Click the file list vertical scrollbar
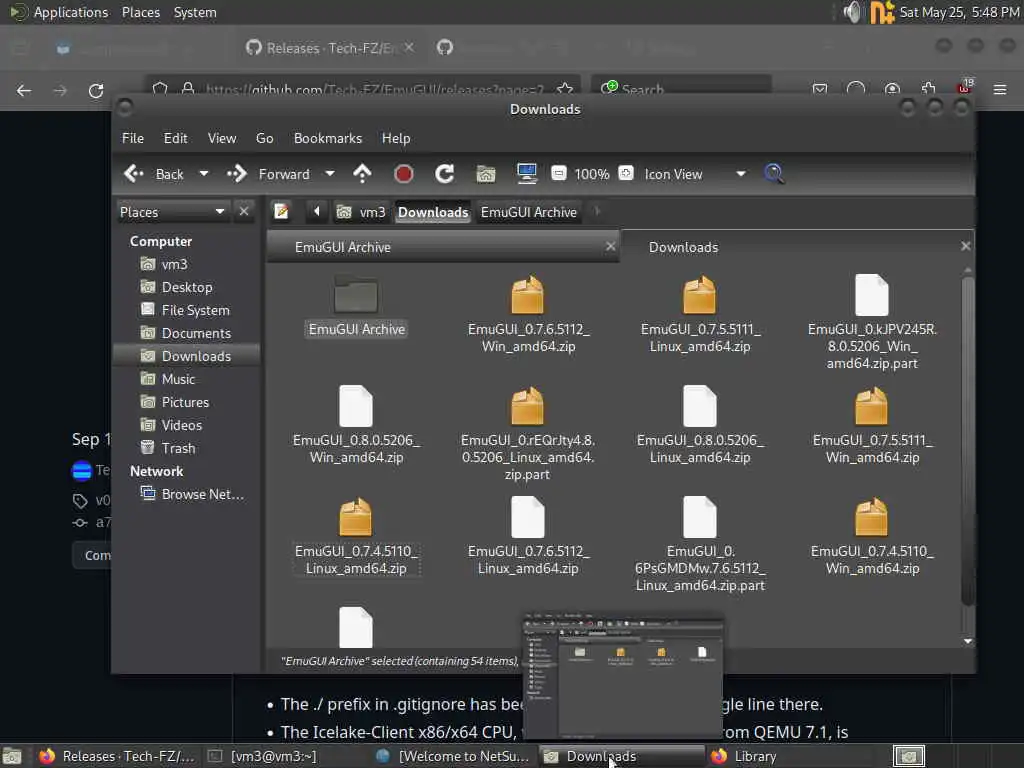 [x=968, y=441]
